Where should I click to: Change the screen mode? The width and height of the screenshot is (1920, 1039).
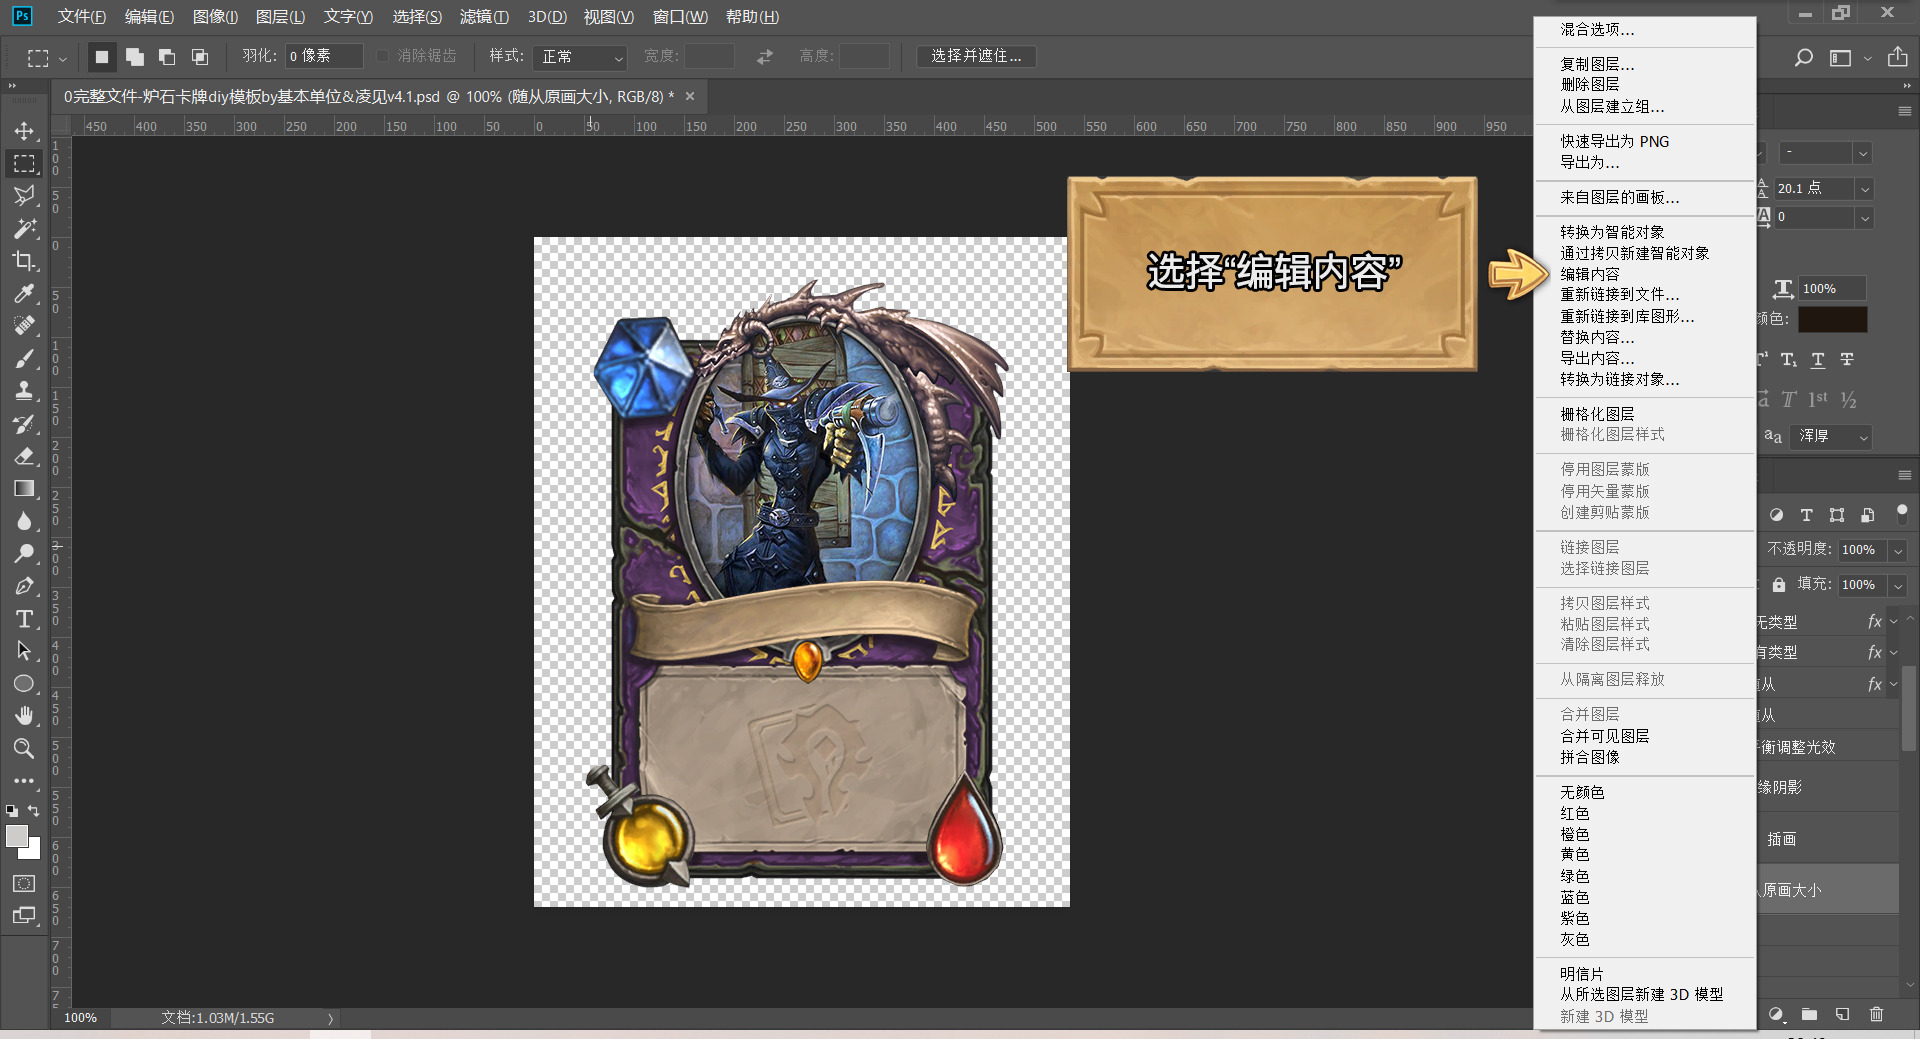(24, 915)
